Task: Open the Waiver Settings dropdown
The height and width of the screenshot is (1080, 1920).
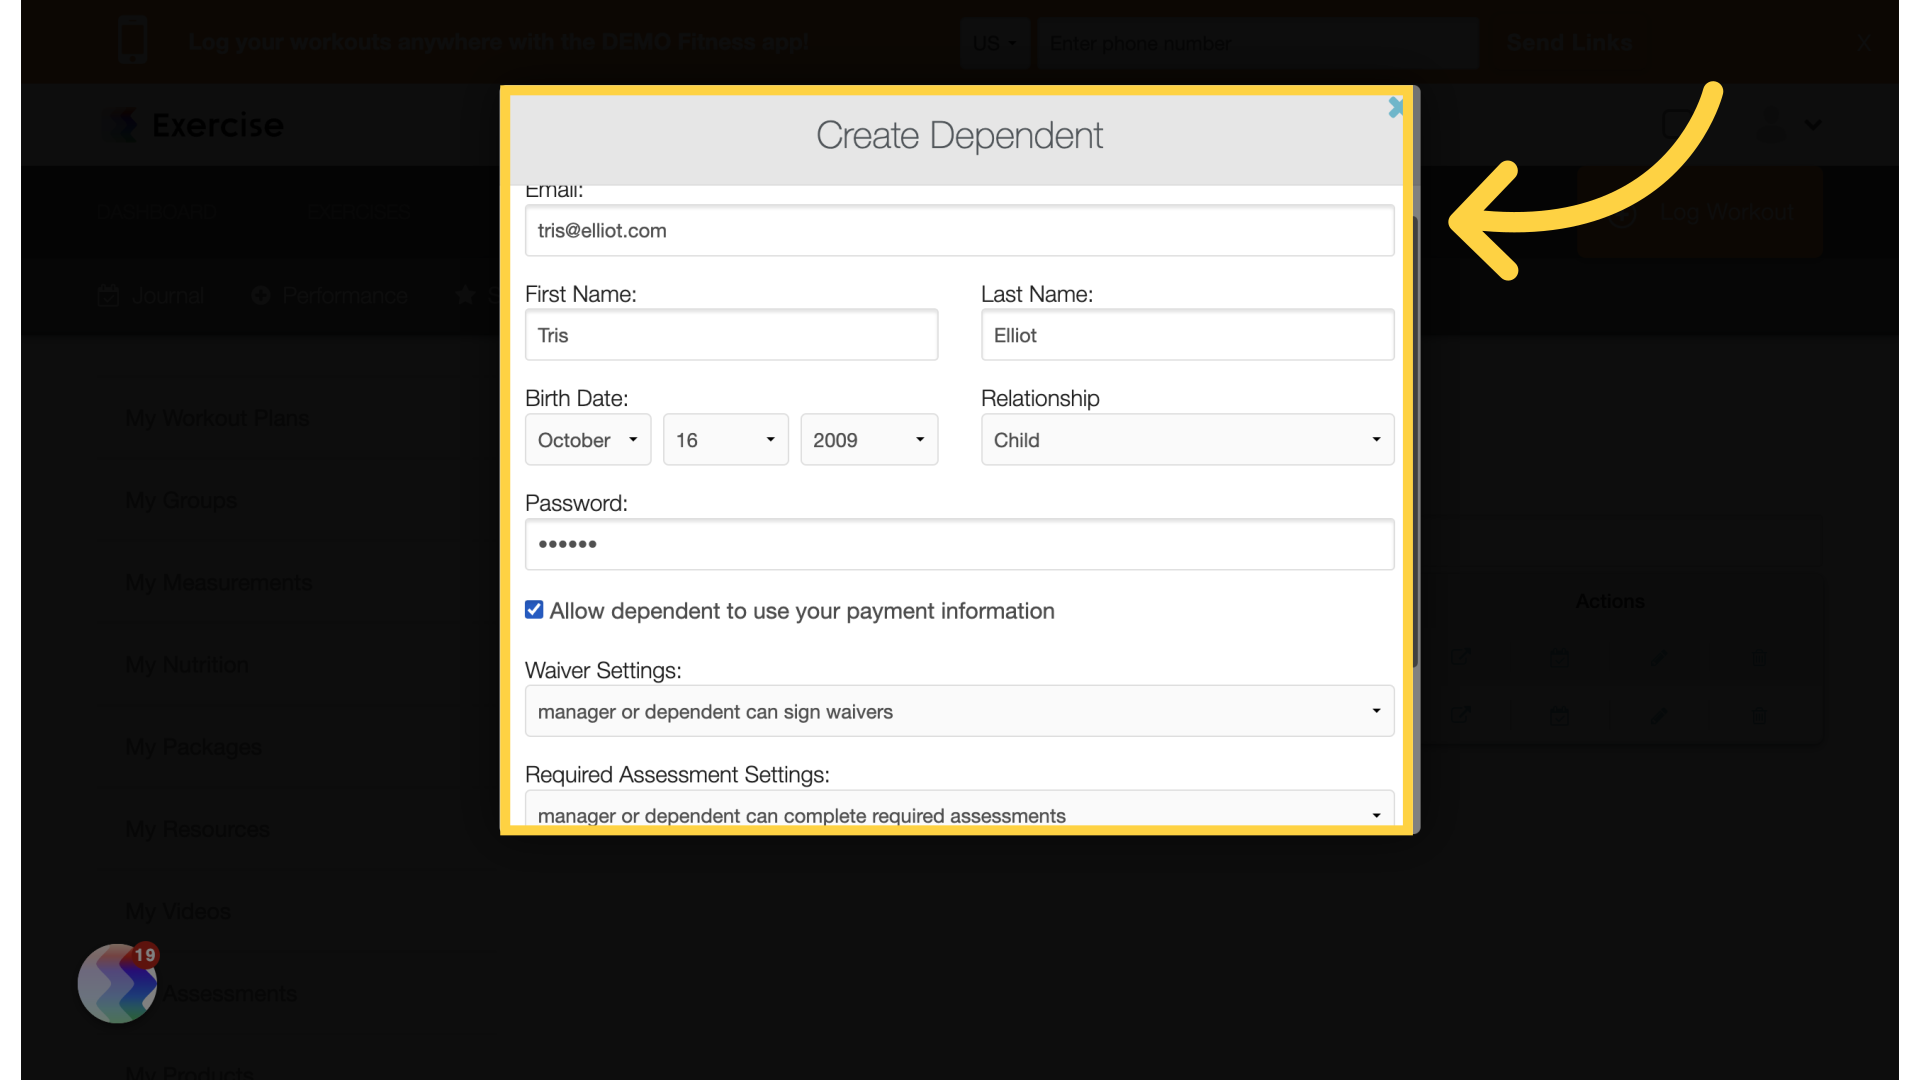Action: click(x=960, y=711)
